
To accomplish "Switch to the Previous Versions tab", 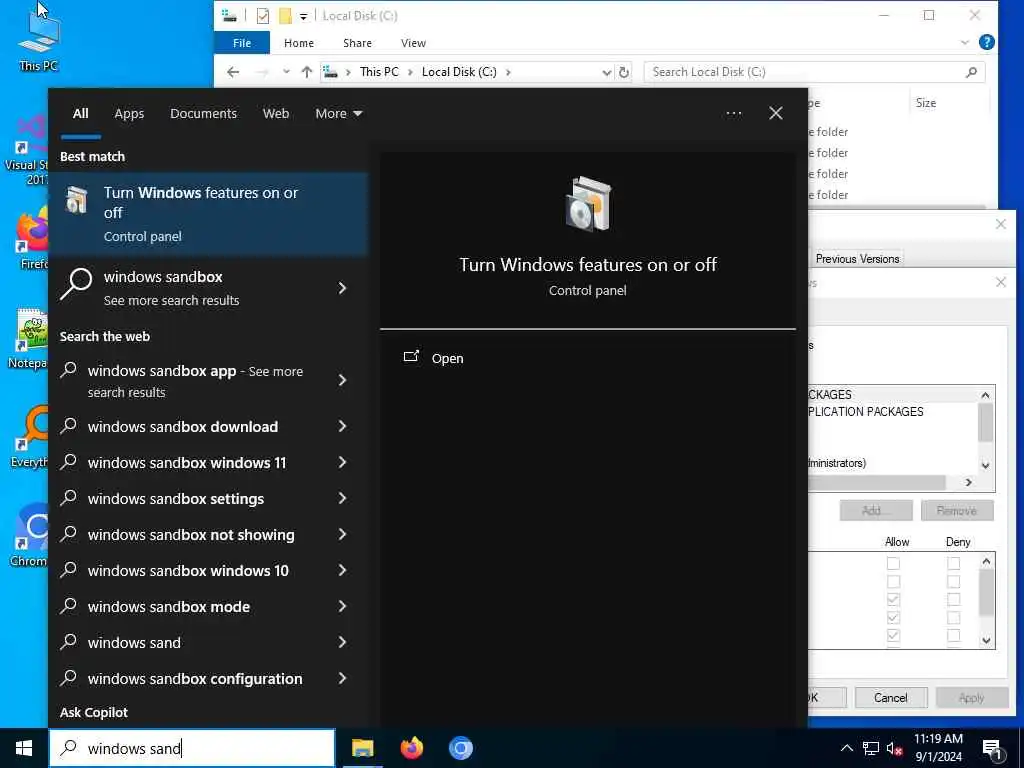I will pos(857,259).
